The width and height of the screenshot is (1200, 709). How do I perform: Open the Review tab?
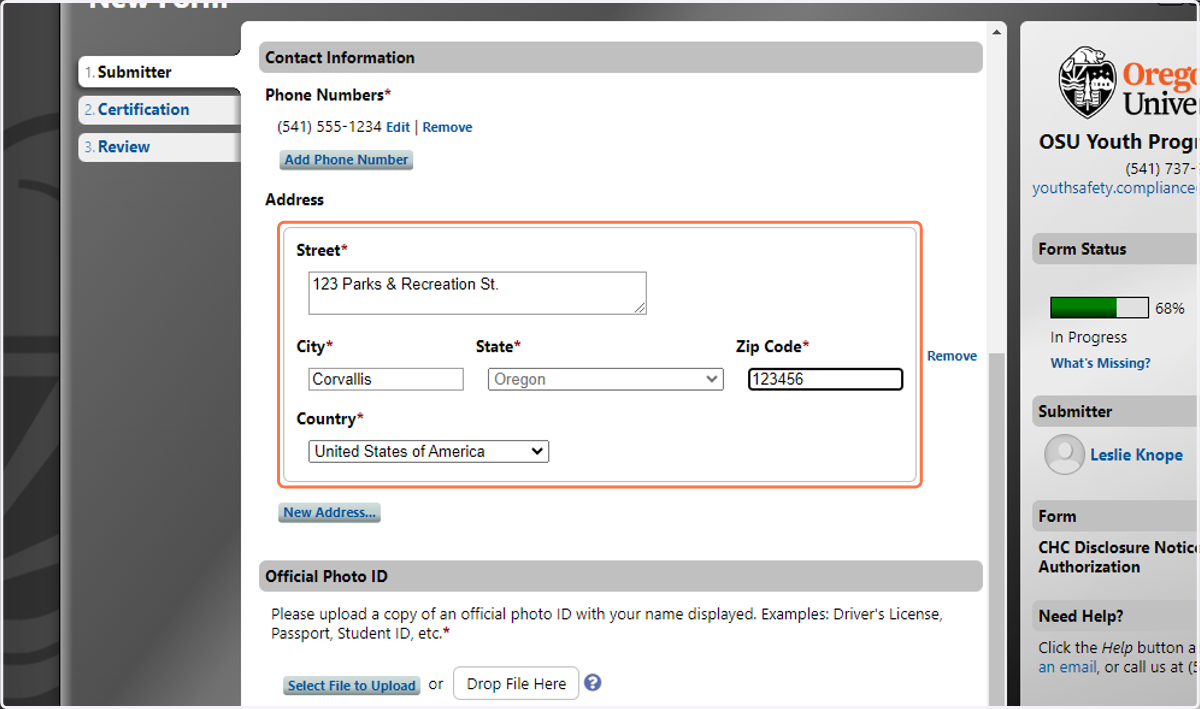pos(159,146)
